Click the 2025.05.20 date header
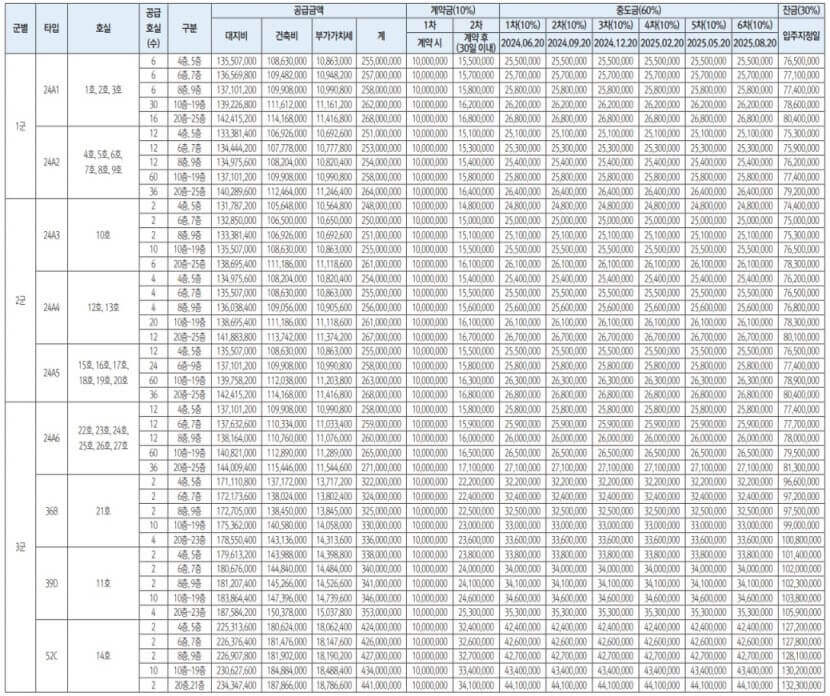Image resolution: width=830 pixels, height=696 pixels. (708, 43)
